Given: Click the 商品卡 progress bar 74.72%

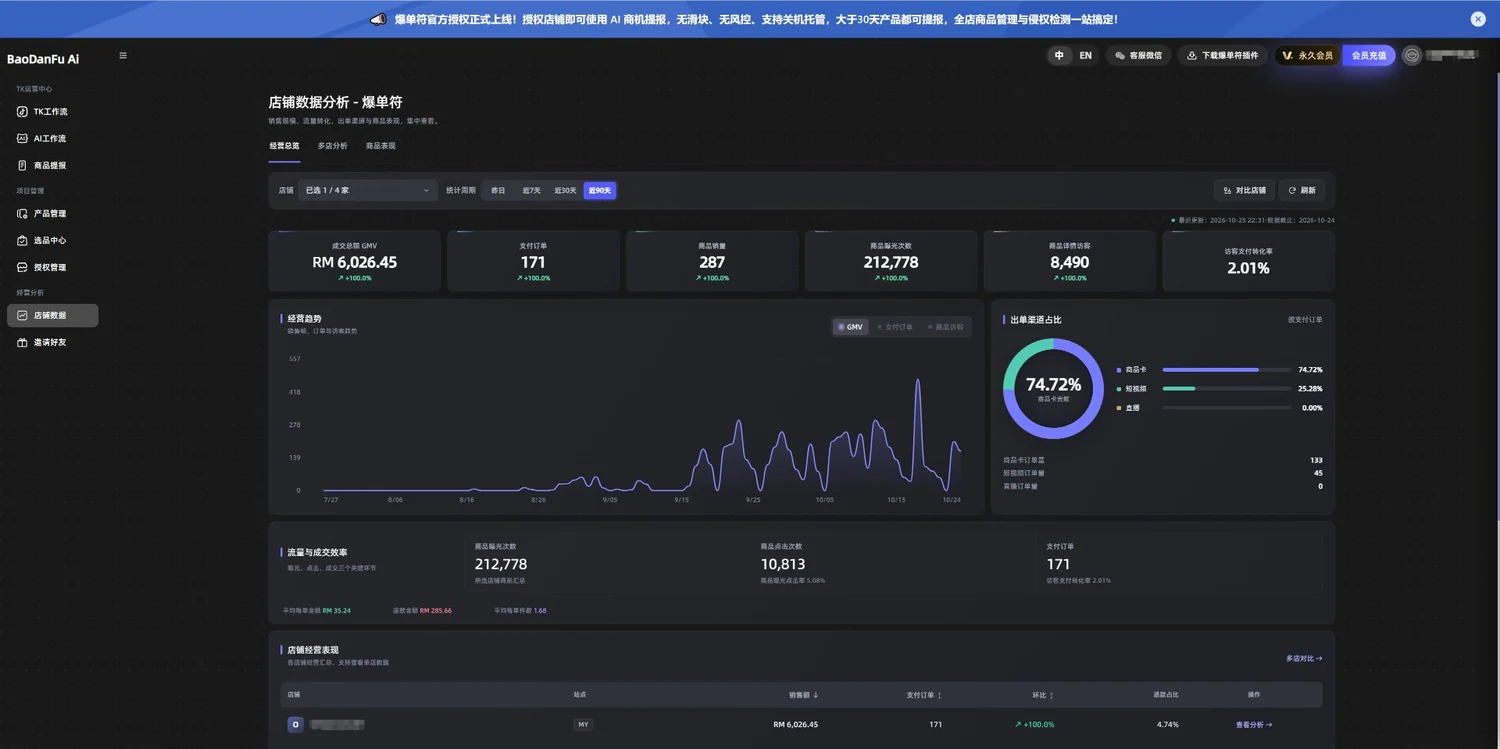Looking at the screenshot, I should click(1227, 370).
